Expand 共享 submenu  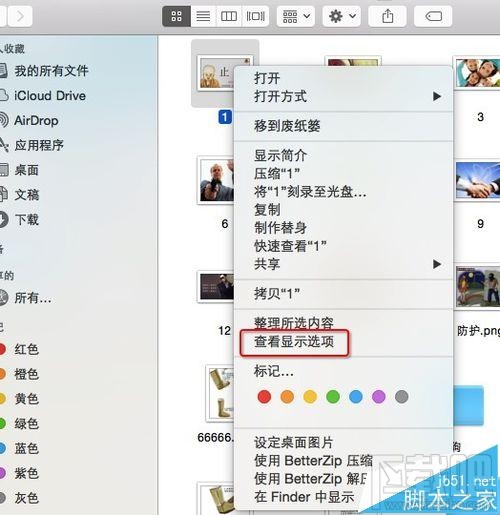pyautogui.click(x=343, y=264)
